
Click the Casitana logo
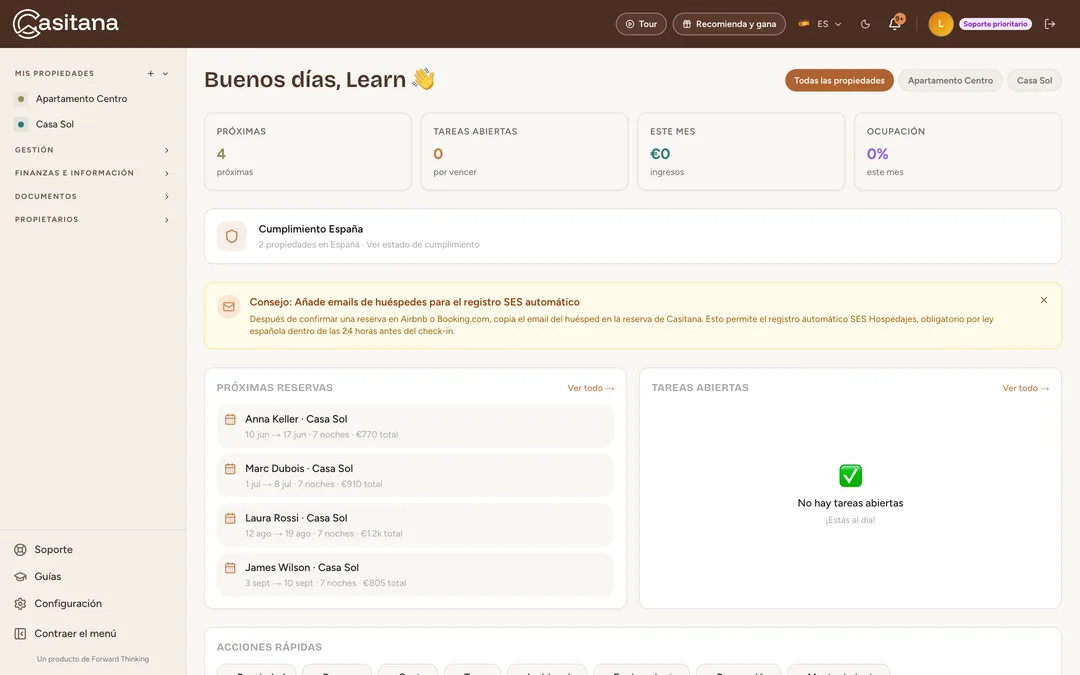point(65,23)
